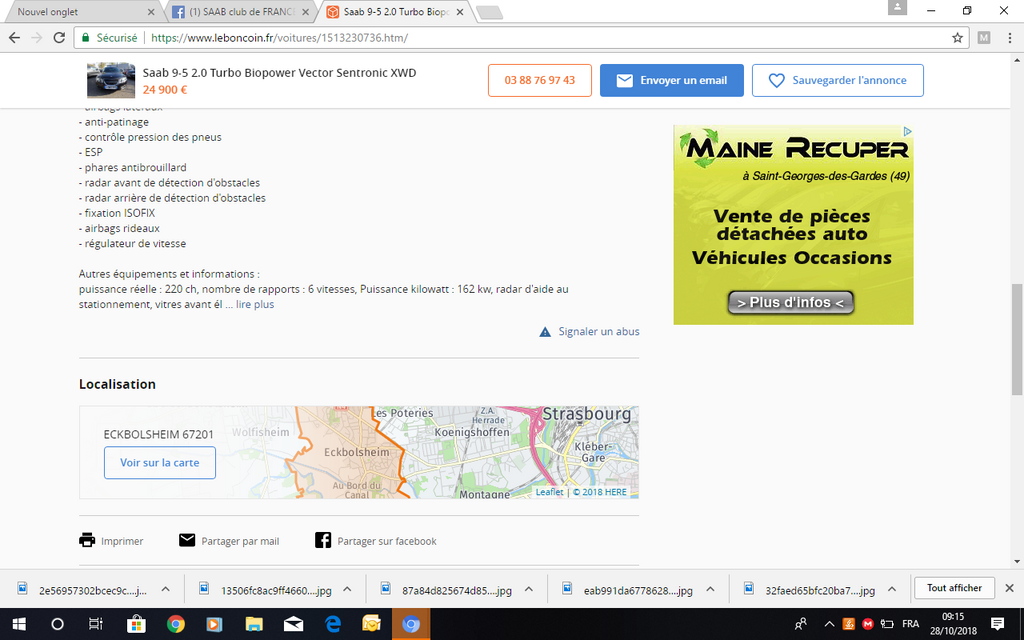1024x640 pixels.
Task: Open File Explorer from the taskbar
Action: pos(254,624)
